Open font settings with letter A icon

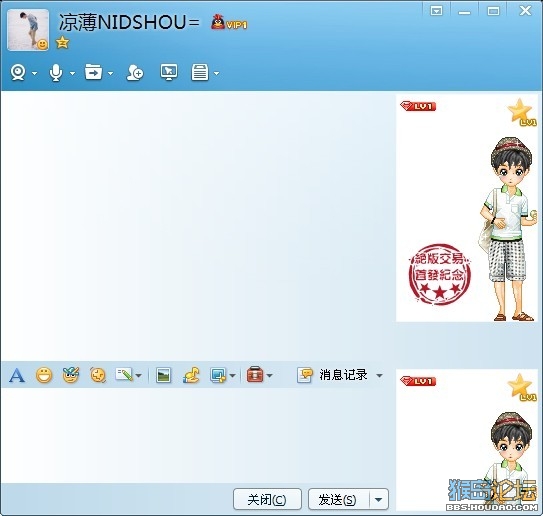point(17,375)
